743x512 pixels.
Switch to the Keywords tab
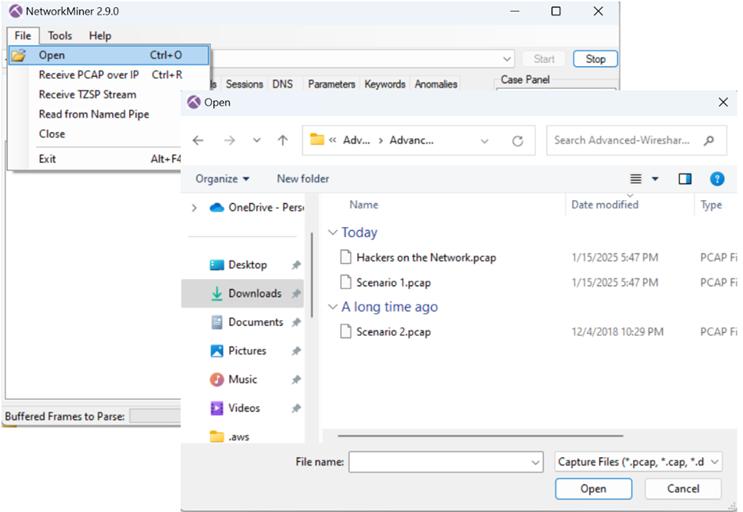pyautogui.click(x=385, y=84)
